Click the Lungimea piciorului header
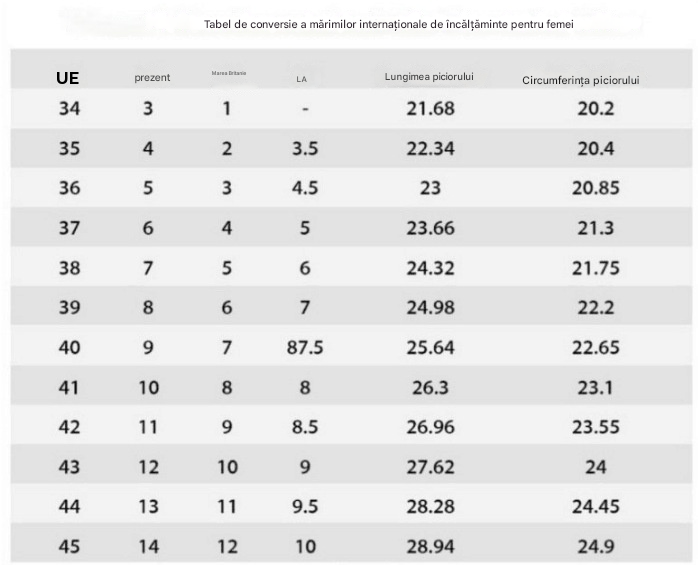 (429, 77)
